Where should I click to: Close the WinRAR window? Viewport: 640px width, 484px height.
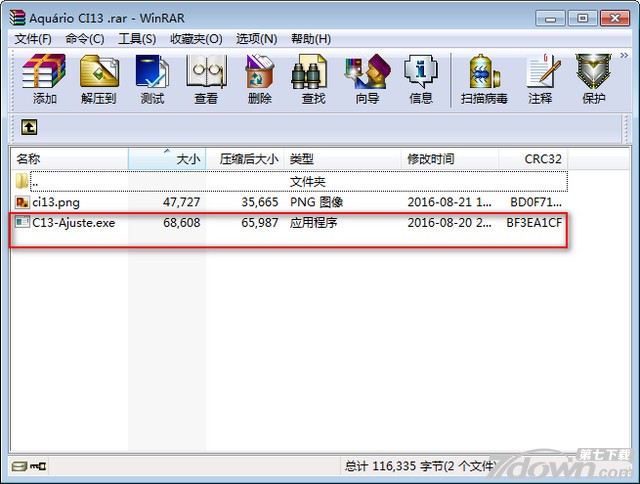click(615, 18)
